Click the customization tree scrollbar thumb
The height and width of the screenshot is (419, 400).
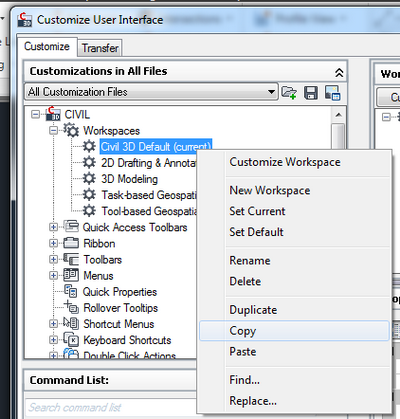pyautogui.click(x=339, y=136)
